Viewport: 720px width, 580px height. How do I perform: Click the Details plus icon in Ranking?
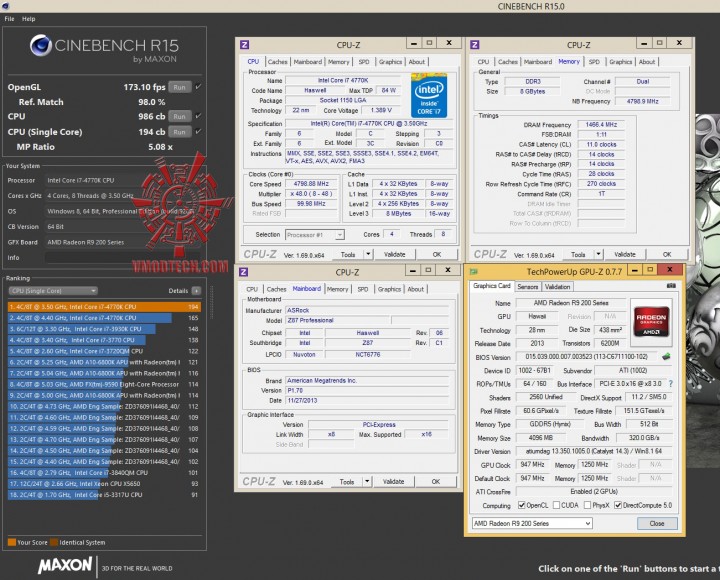coord(196,291)
